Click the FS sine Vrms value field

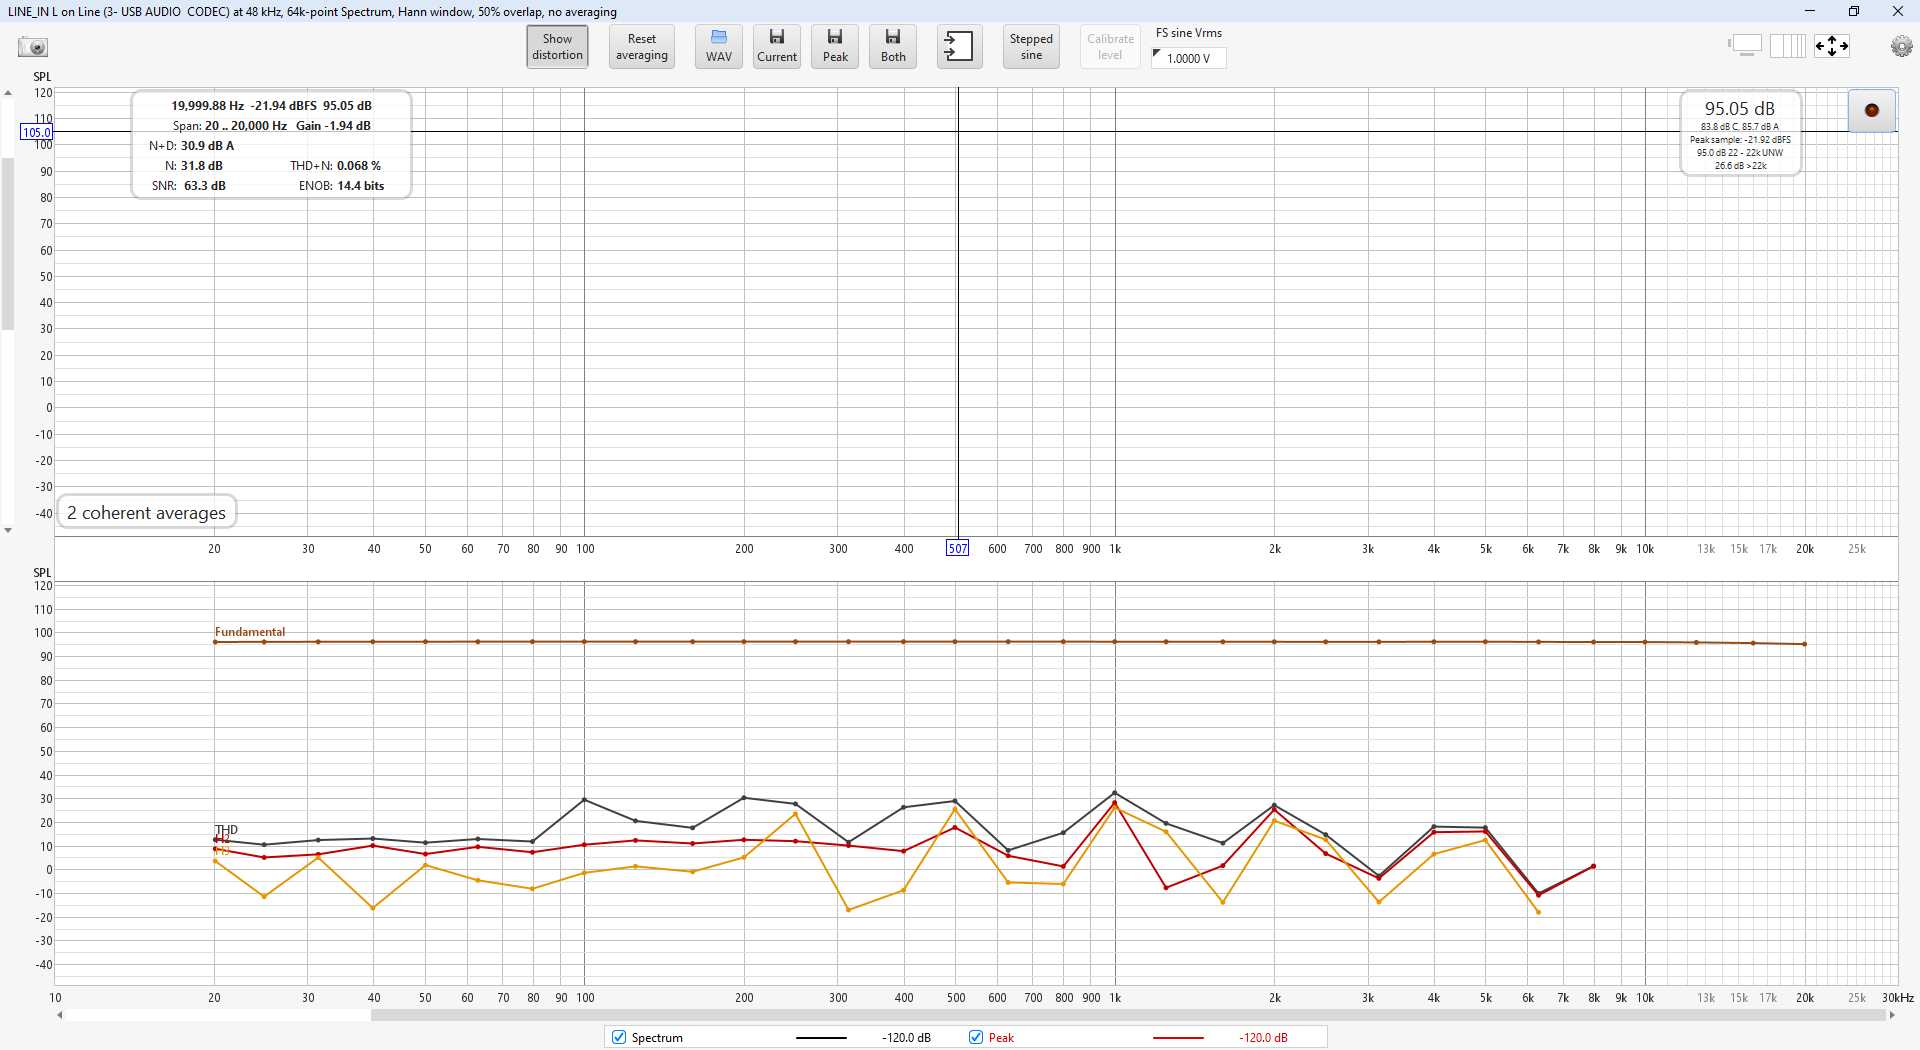[1189, 58]
